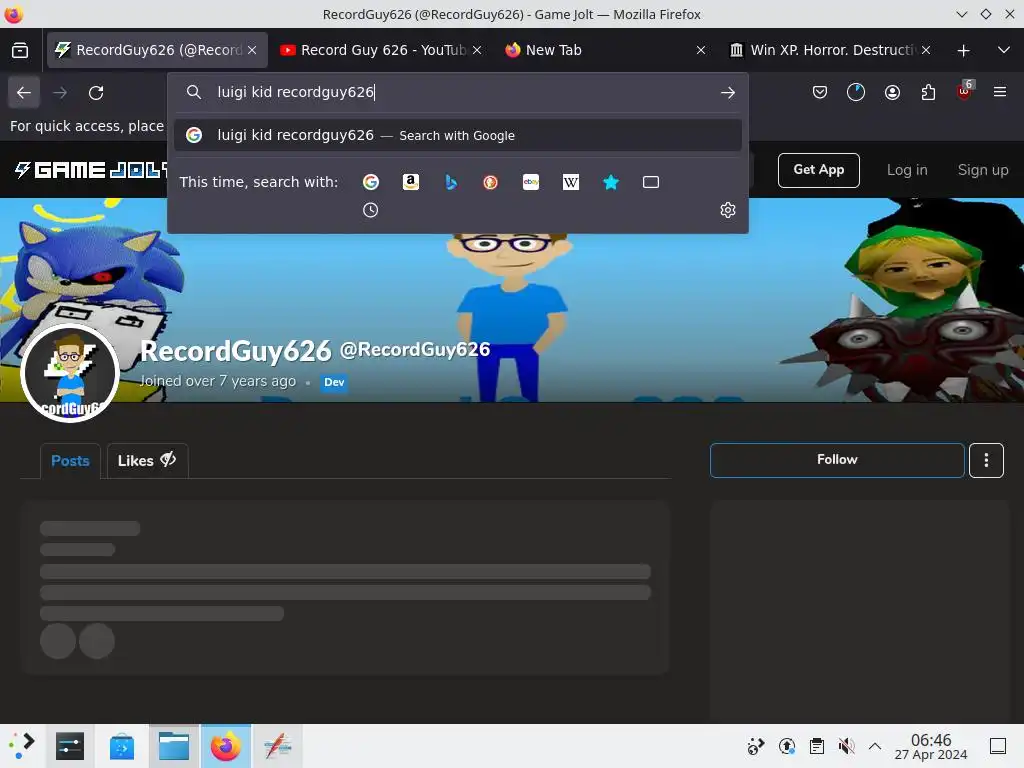Image resolution: width=1024 pixels, height=768 pixels.
Task: Select DuckDuckGo search engine shortcut icon
Action: coord(490,182)
